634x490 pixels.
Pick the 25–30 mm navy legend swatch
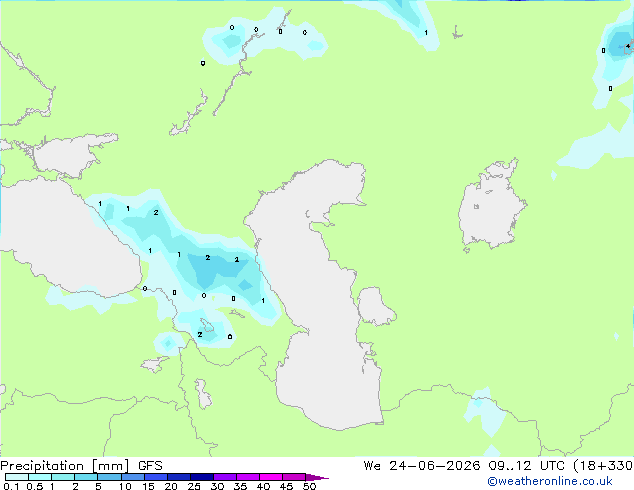coord(202,477)
